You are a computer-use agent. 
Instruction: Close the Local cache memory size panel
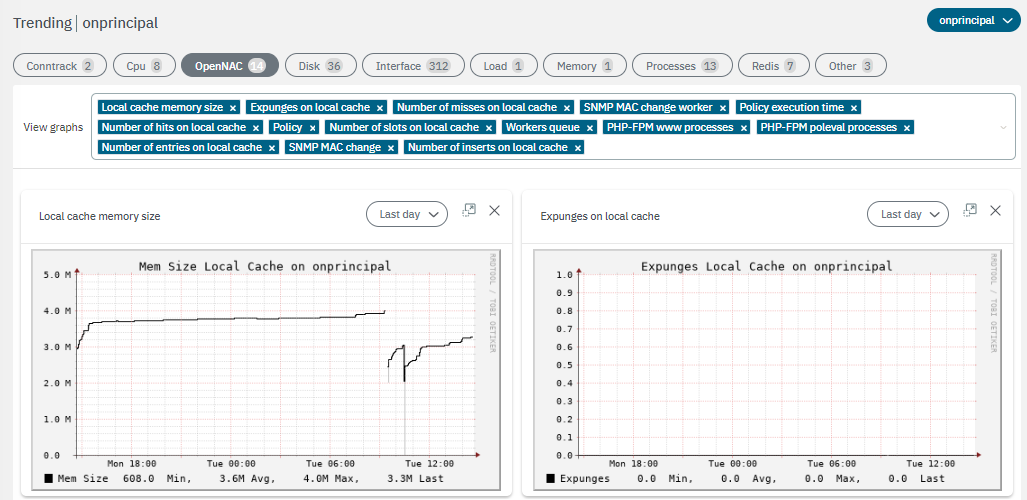(494, 210)
